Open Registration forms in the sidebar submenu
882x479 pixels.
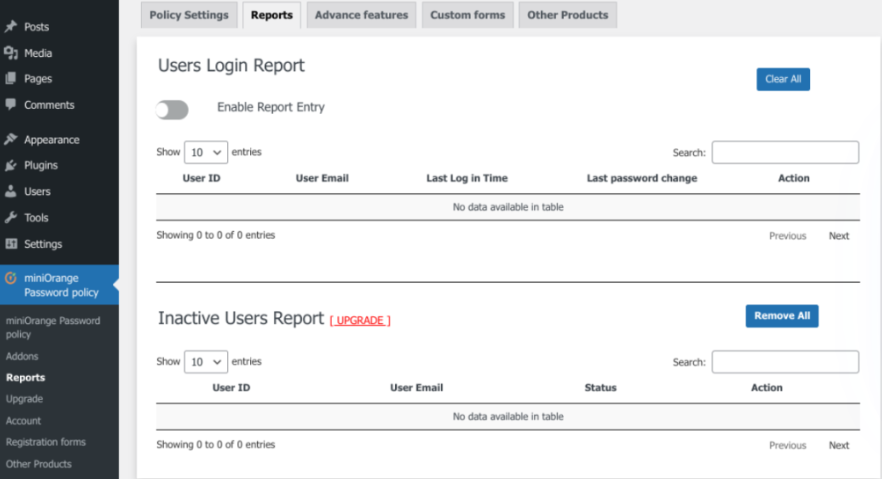tap(46, 442)
